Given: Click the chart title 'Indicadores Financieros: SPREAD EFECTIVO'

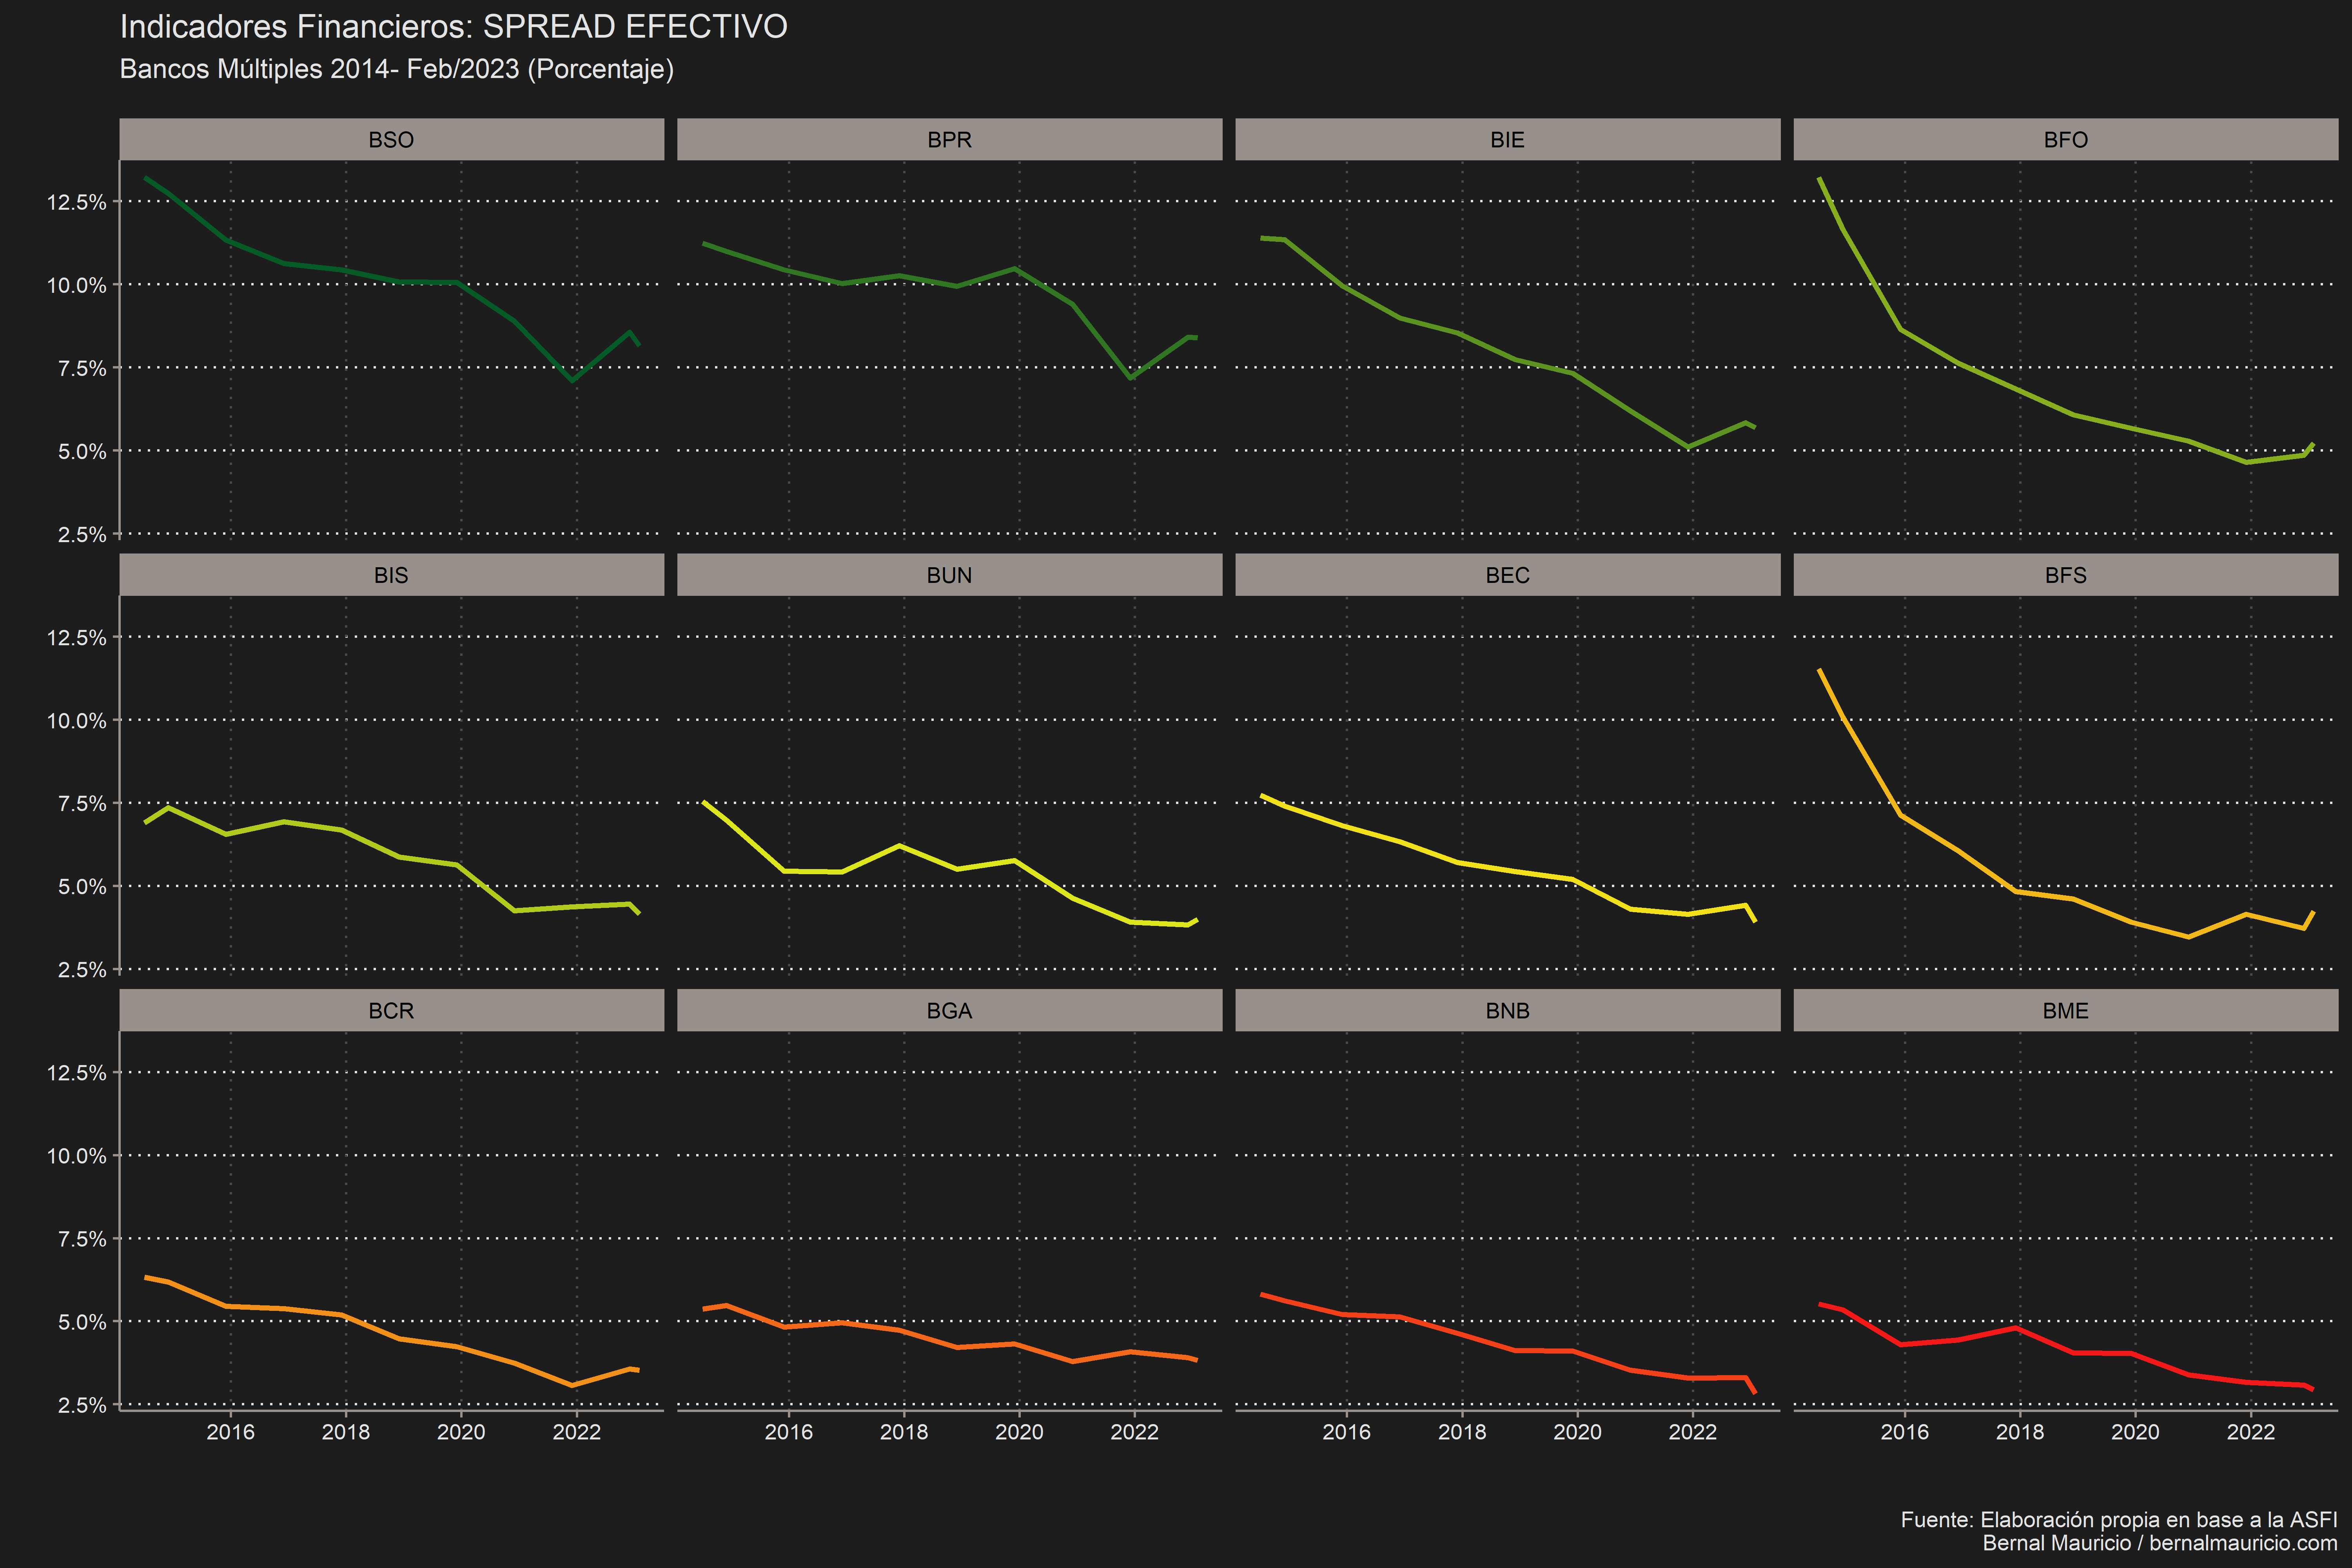Looking at the screenshot, I should tap(453, 27).
